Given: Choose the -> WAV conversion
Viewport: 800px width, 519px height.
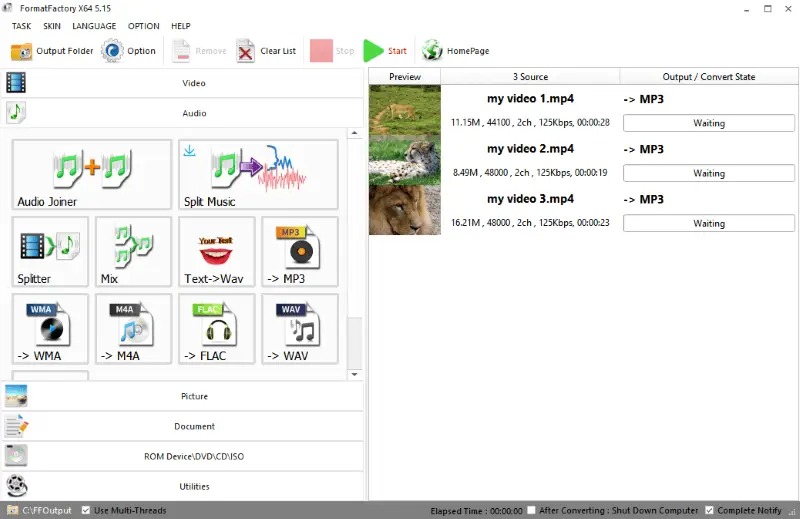Looking at the screenshot, I should coord(299,329).
